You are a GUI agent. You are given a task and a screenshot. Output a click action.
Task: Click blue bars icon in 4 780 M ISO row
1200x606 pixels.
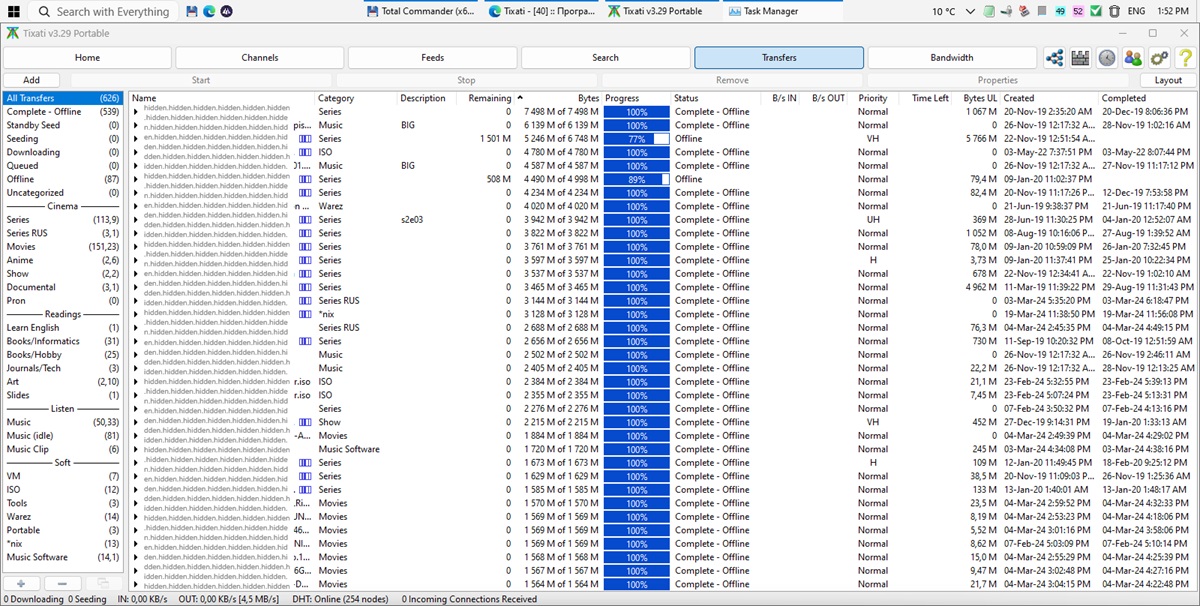tap(306, 152)
